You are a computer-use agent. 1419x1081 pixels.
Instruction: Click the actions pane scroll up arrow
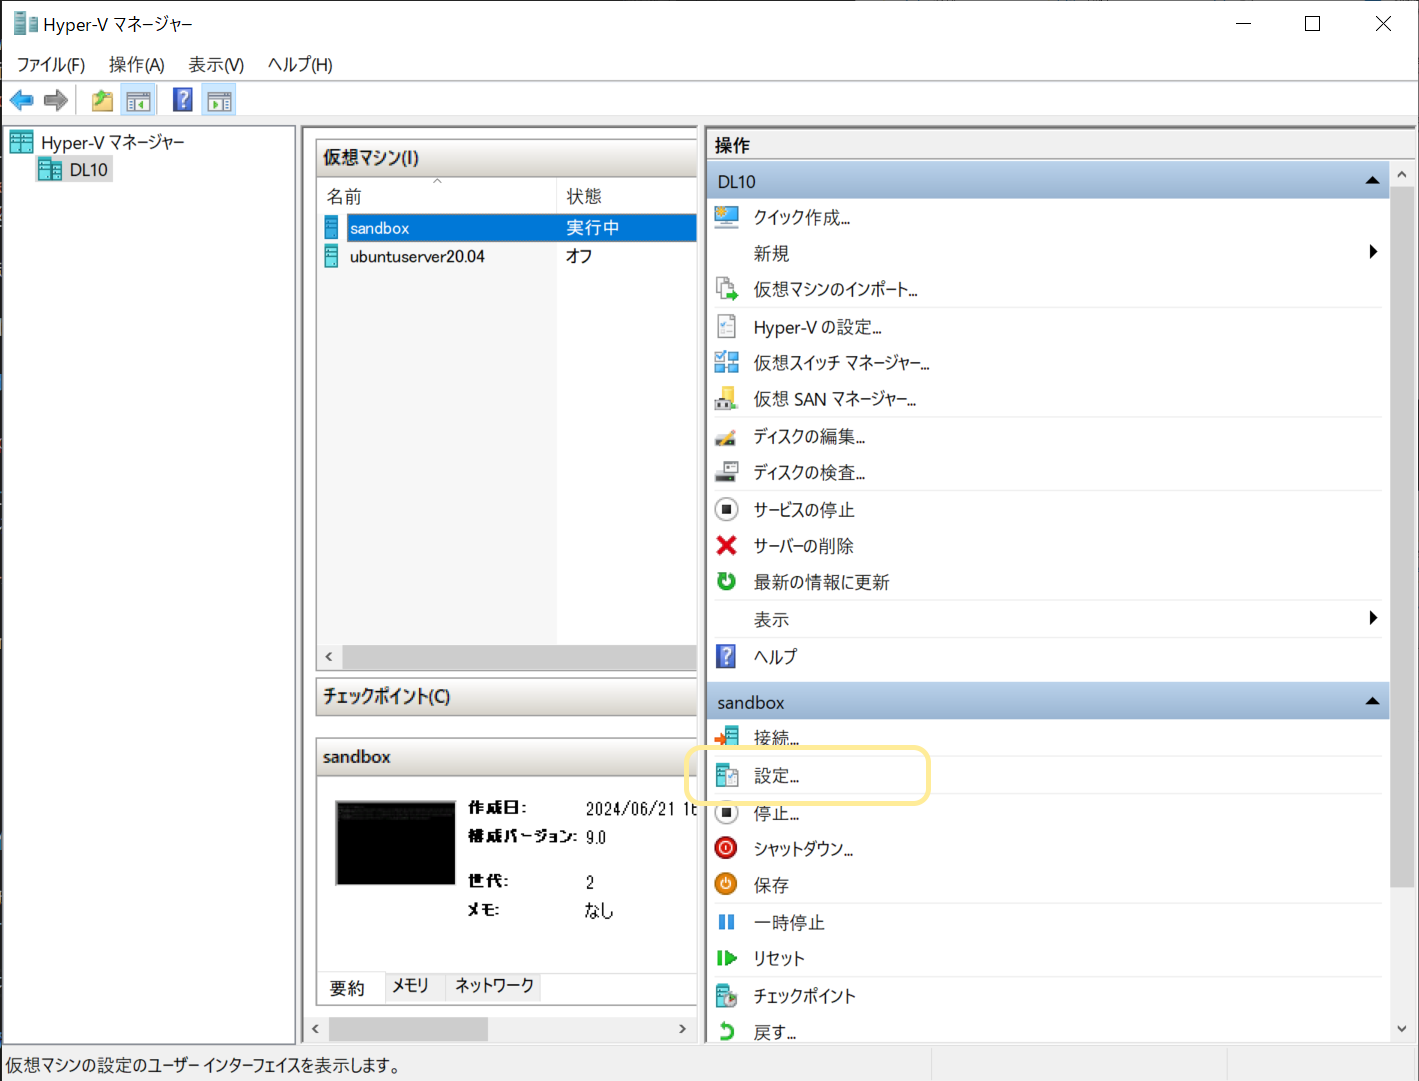click(1401, 174)
